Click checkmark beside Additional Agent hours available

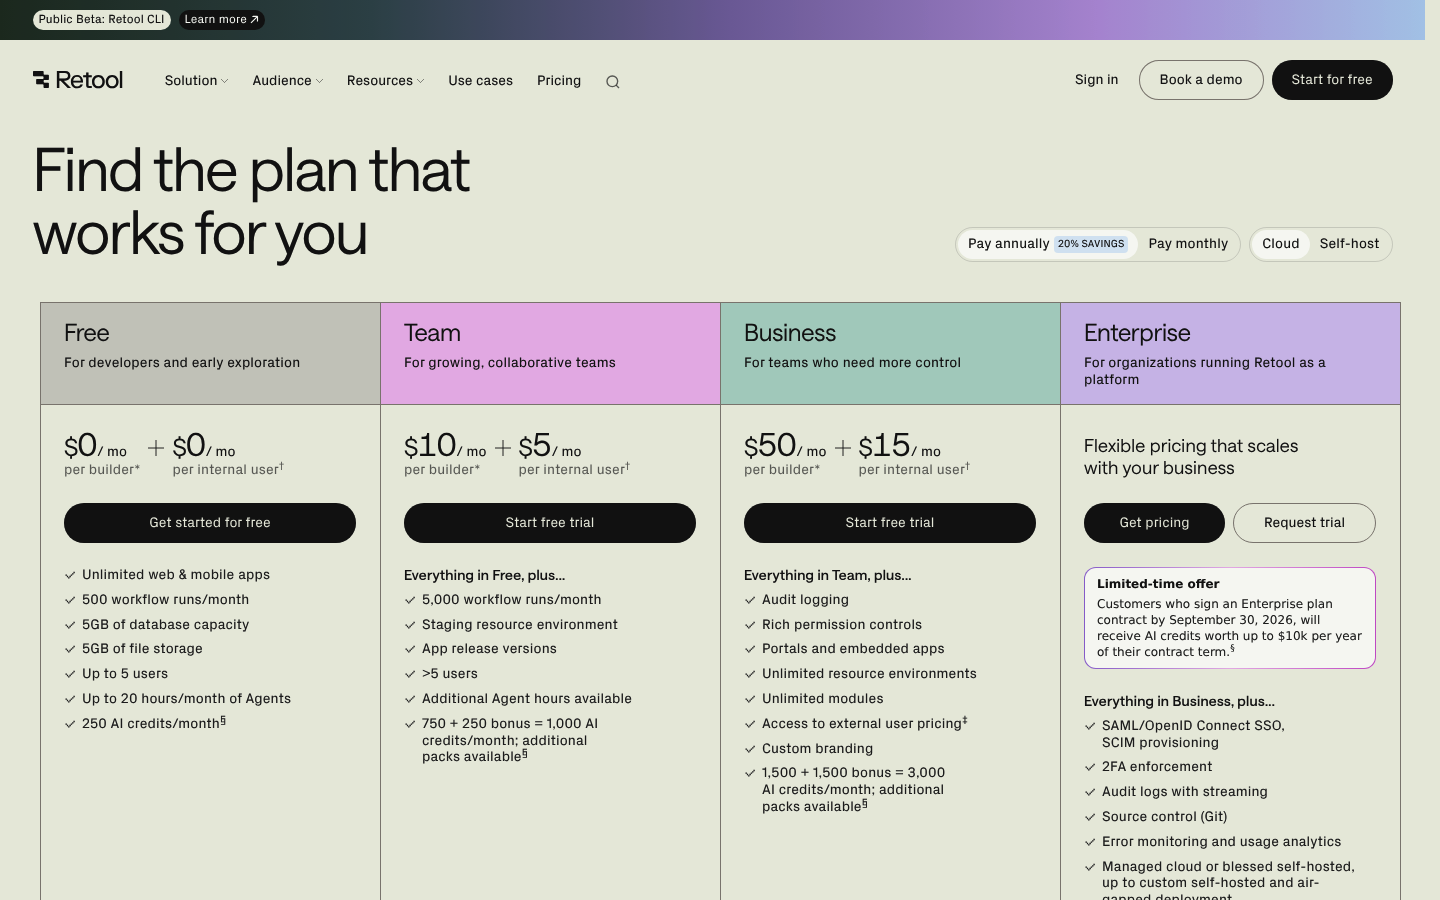[410, 699]
